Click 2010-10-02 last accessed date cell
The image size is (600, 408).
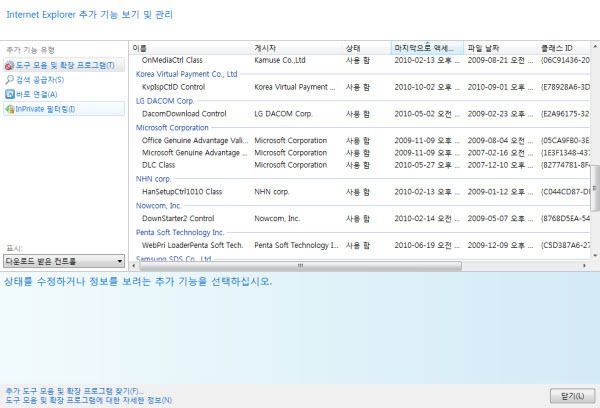tap(427, 87)
